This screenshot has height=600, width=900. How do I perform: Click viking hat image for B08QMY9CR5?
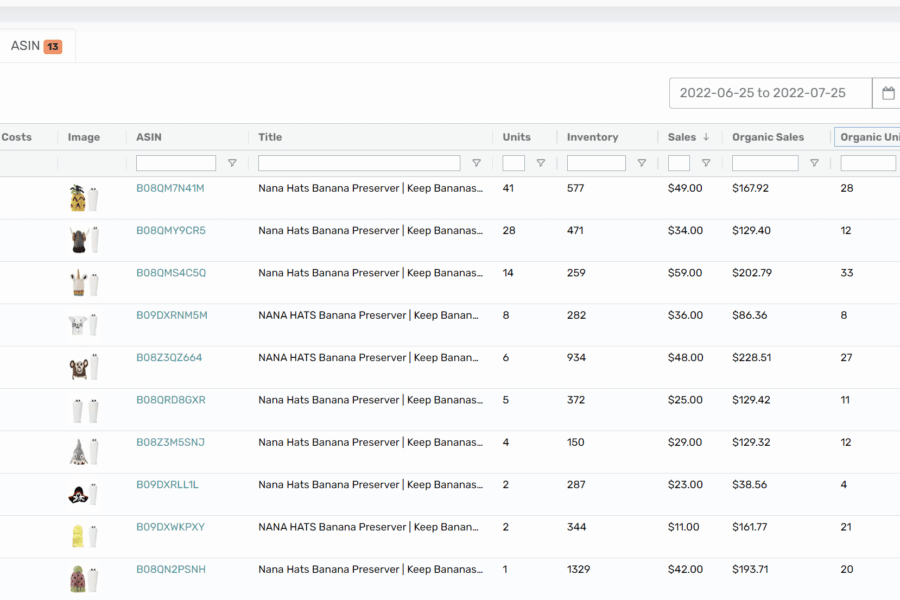tap(84, 241)
